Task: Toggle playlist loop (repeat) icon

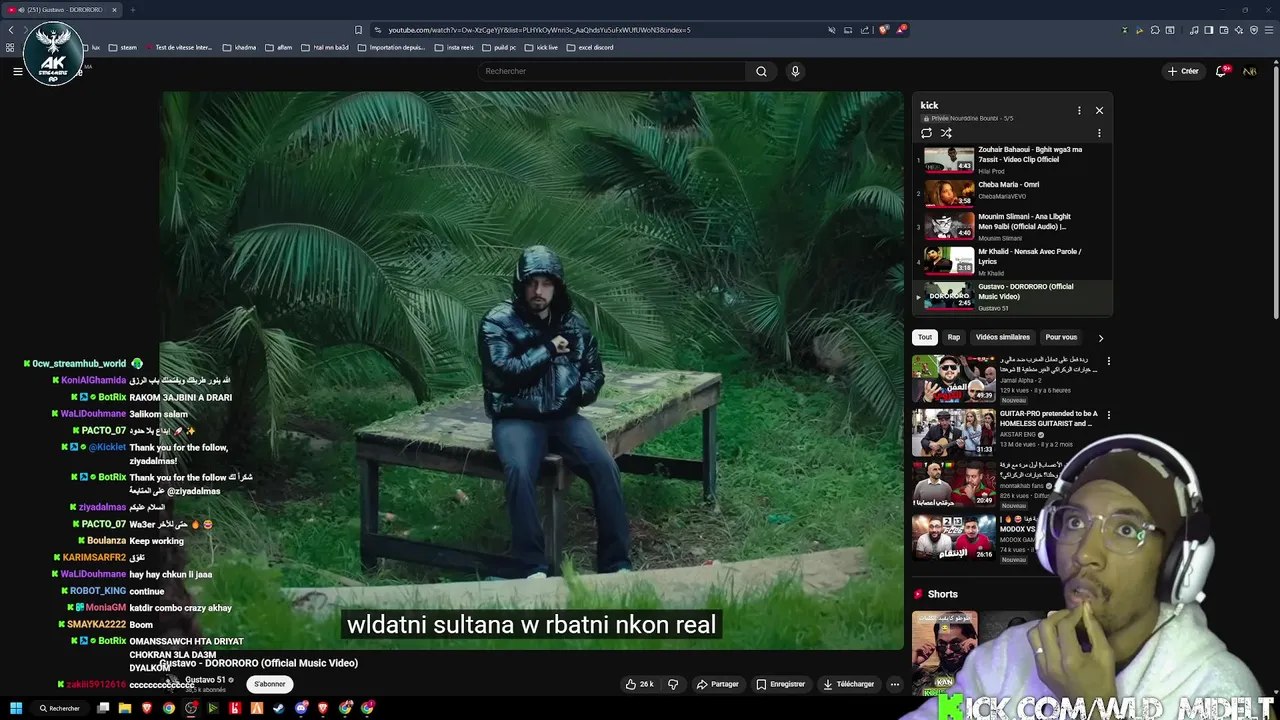Action: pyautogui.click(x=926, y=133)
